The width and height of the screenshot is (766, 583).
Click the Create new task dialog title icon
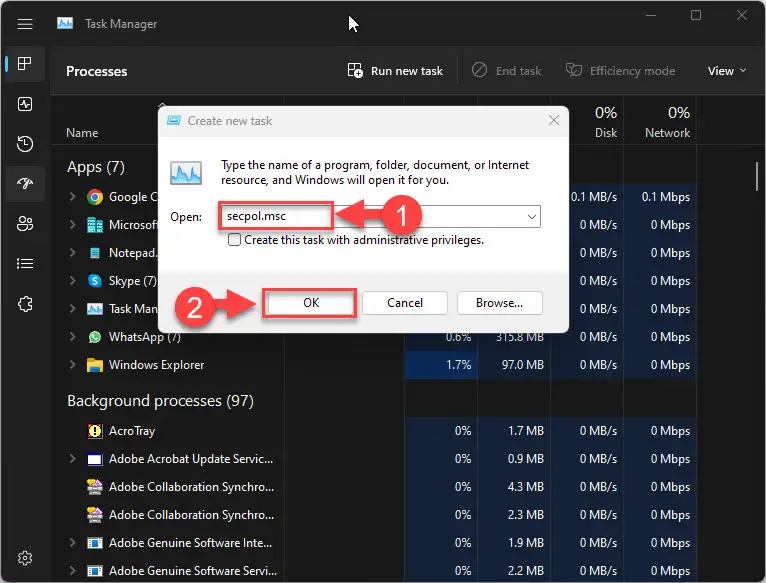[174, 120]
